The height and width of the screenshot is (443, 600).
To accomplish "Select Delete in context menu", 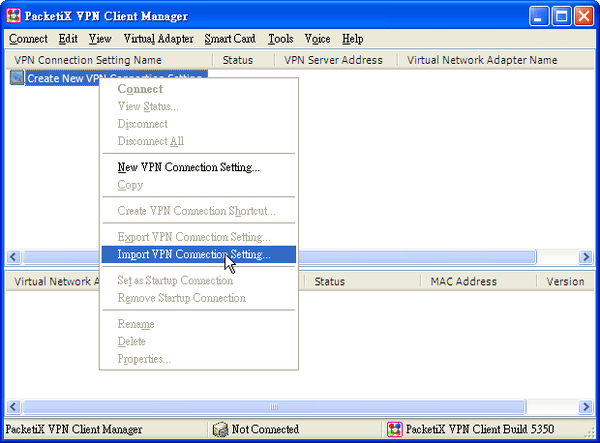I will tap(199, 341).
